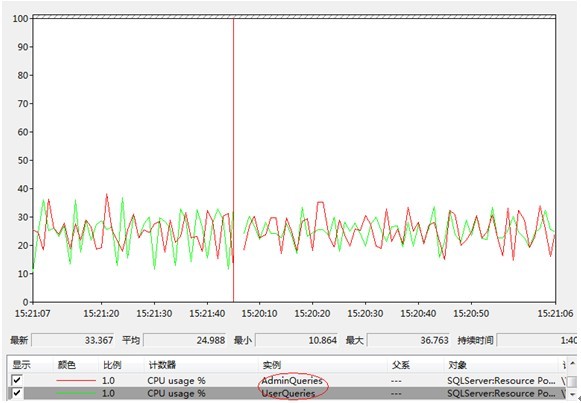Click the 15:21:07 time axis label

[x=33, y=313]
